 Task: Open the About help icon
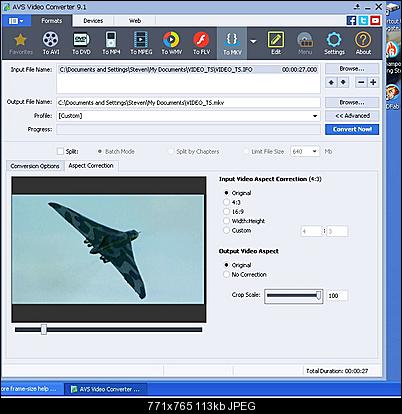[363, 43]
